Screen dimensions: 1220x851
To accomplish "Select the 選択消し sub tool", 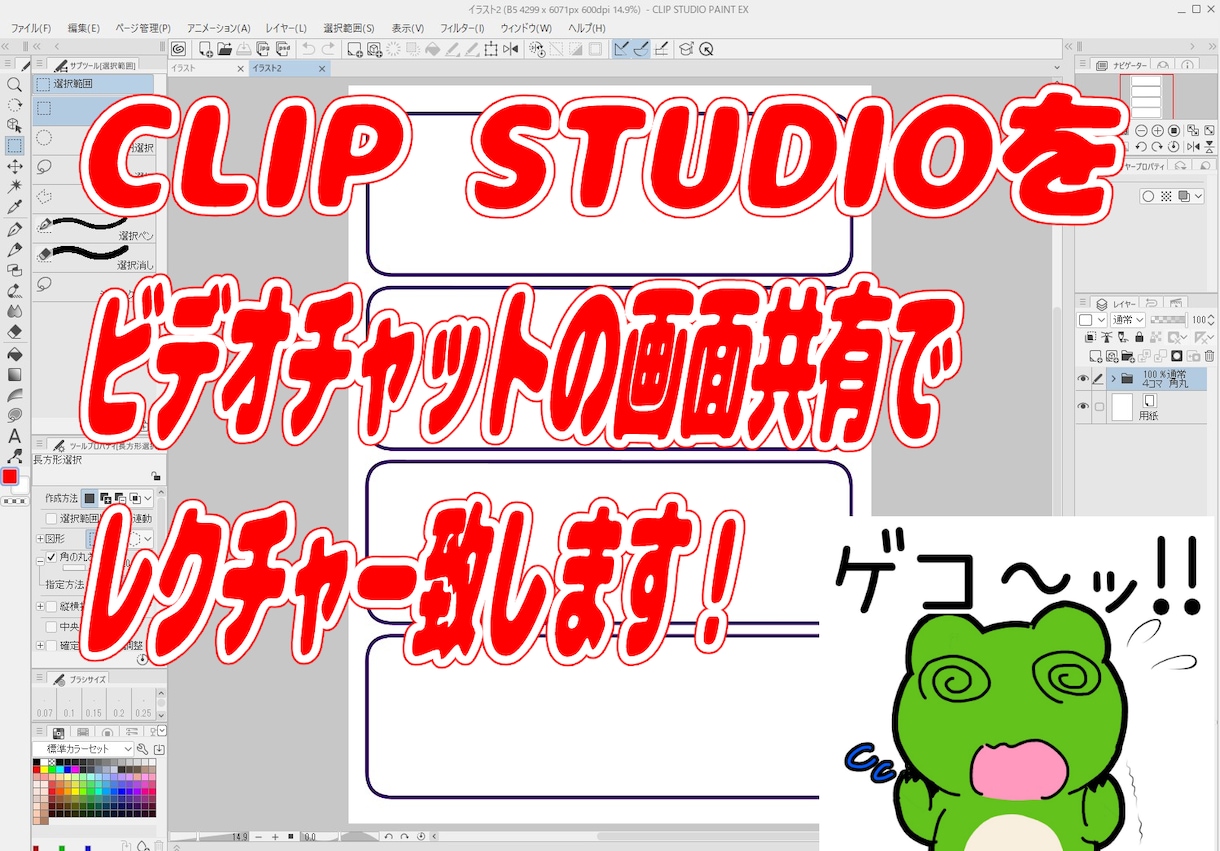I will point(94,256).
